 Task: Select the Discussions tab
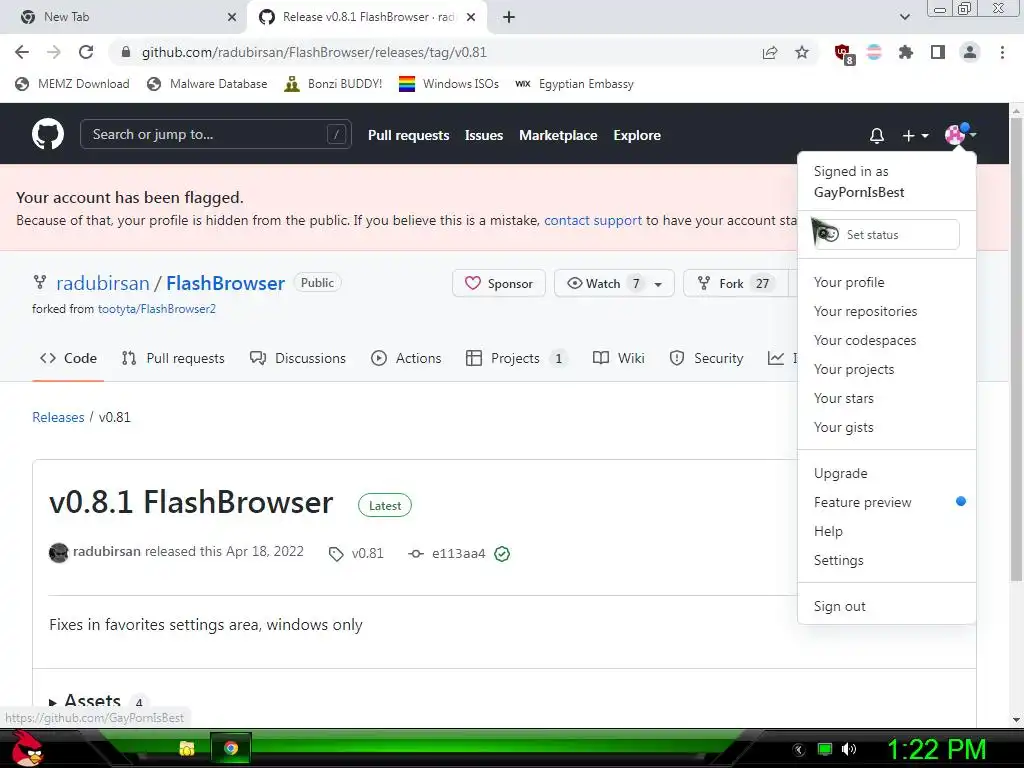click(298, 358)
